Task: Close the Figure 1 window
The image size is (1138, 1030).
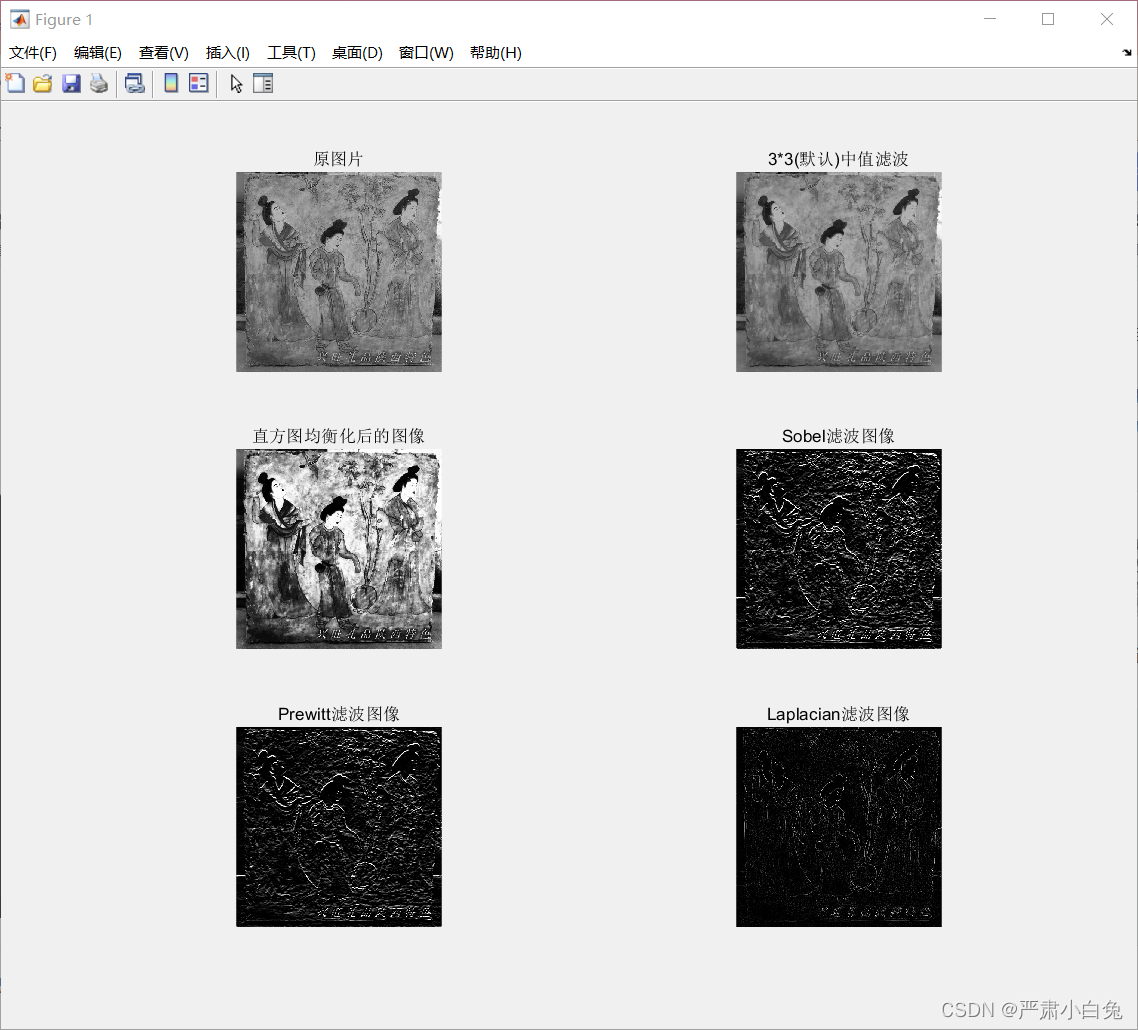Action: (x=1107, y=20)
